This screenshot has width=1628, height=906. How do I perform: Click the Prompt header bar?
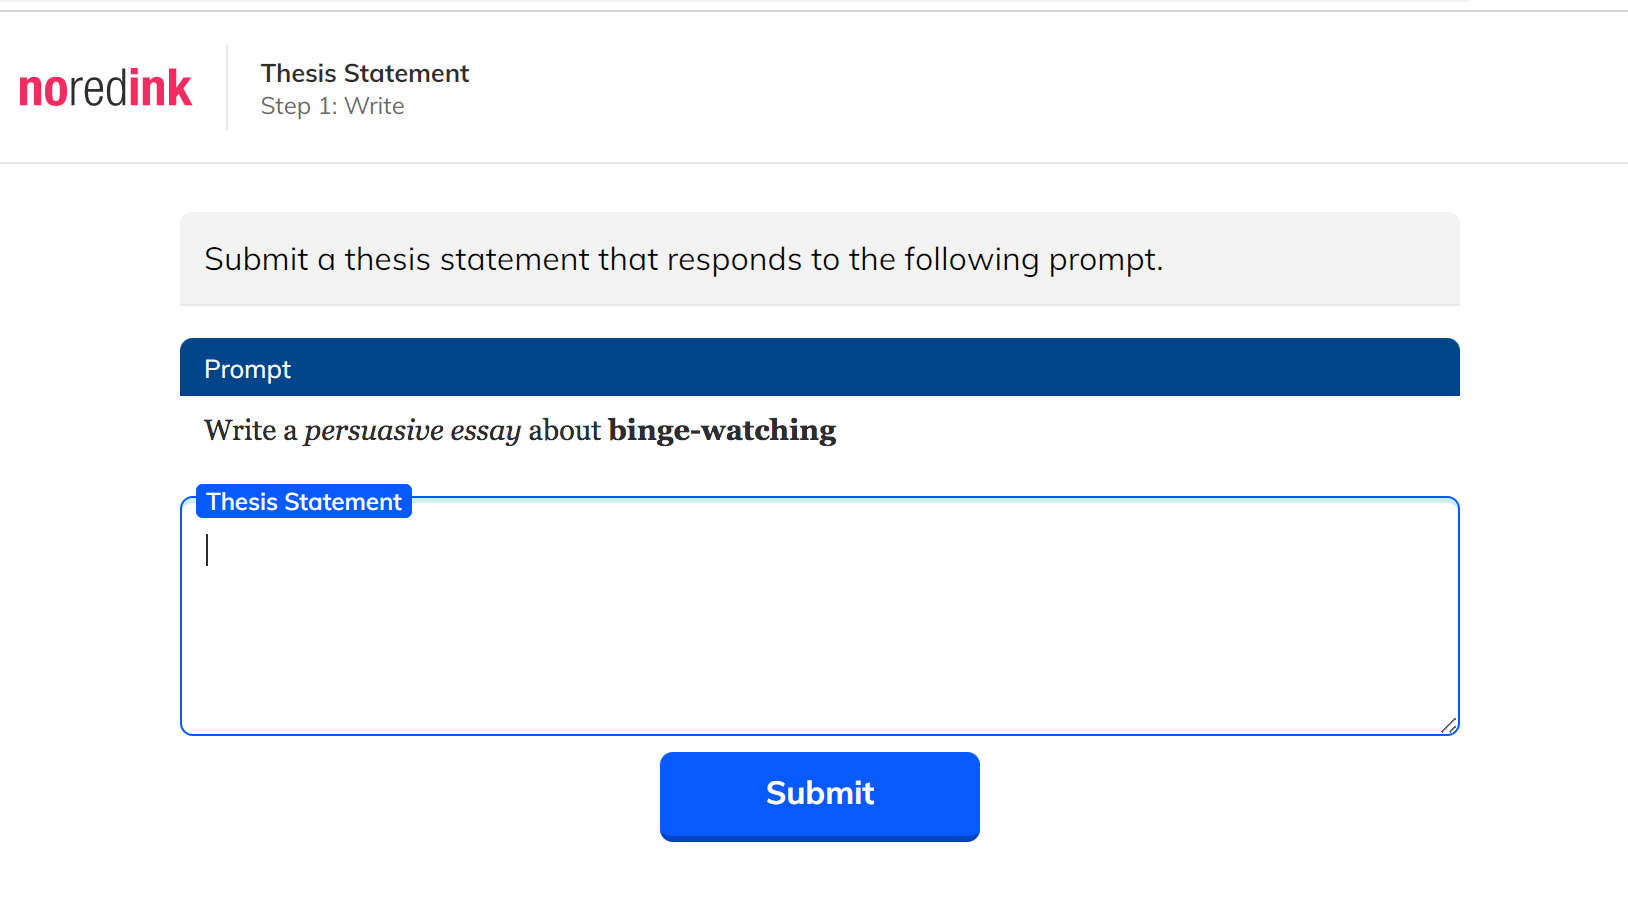pyautogui.click(x=820, y=367)
